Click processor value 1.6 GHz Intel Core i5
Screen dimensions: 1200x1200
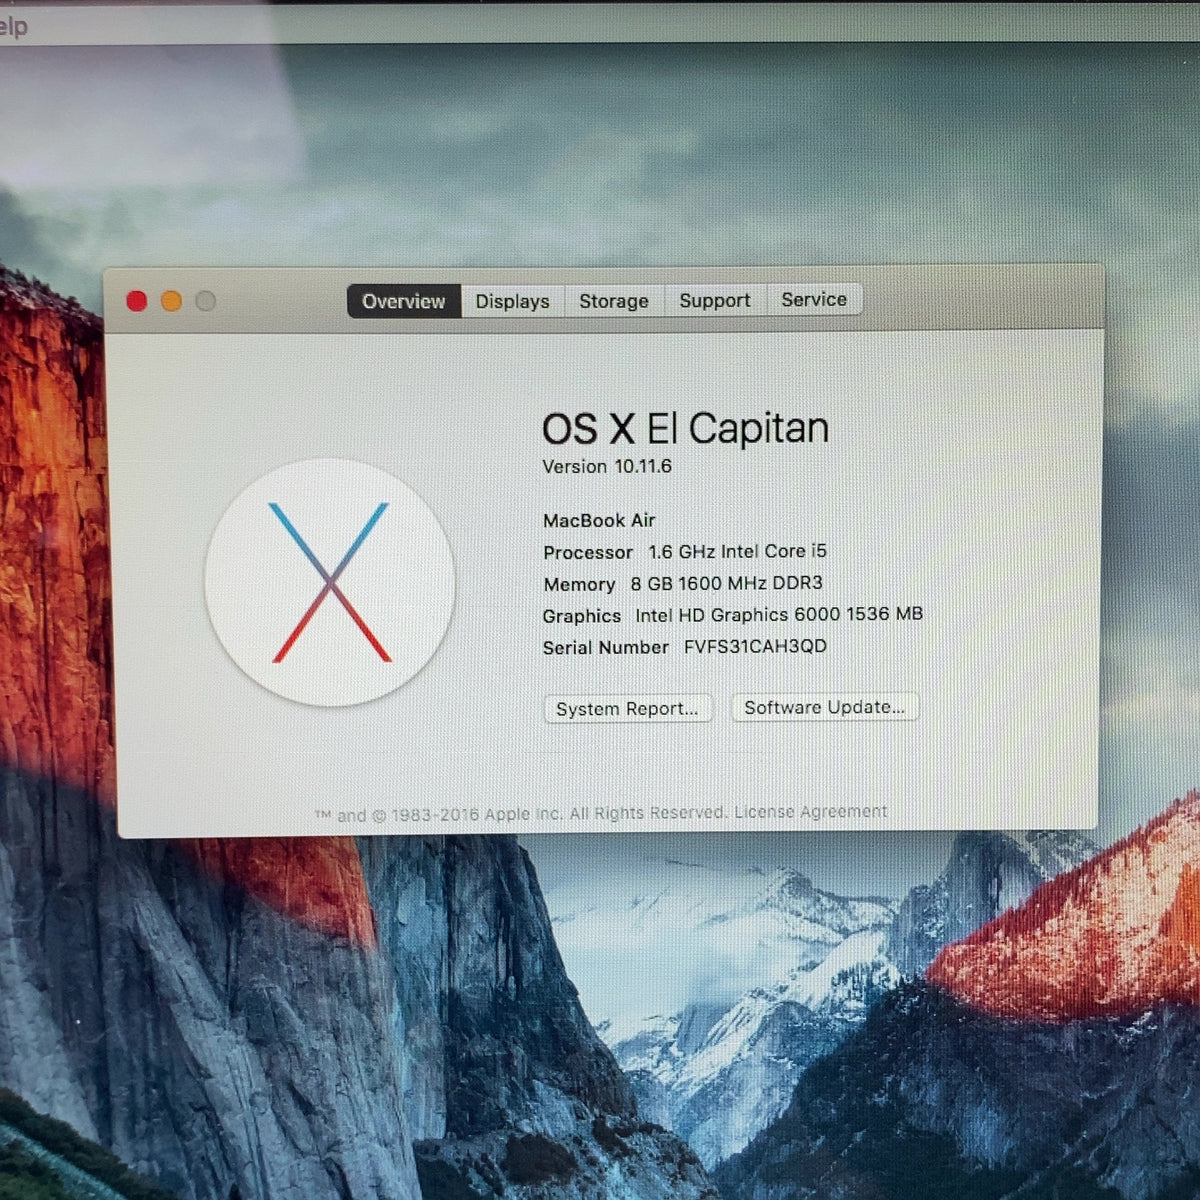click(x=738, y=551)
